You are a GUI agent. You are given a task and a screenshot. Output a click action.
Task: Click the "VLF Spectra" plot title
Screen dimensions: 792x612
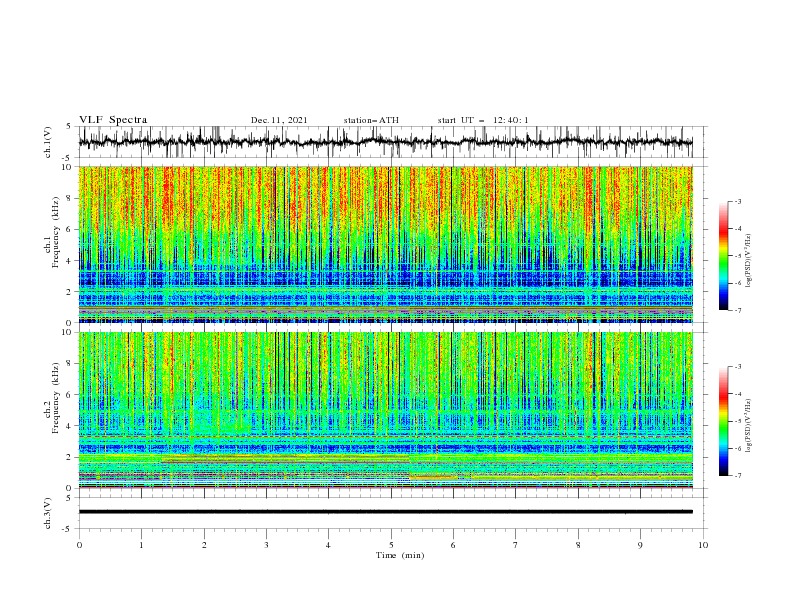(113, 120)
